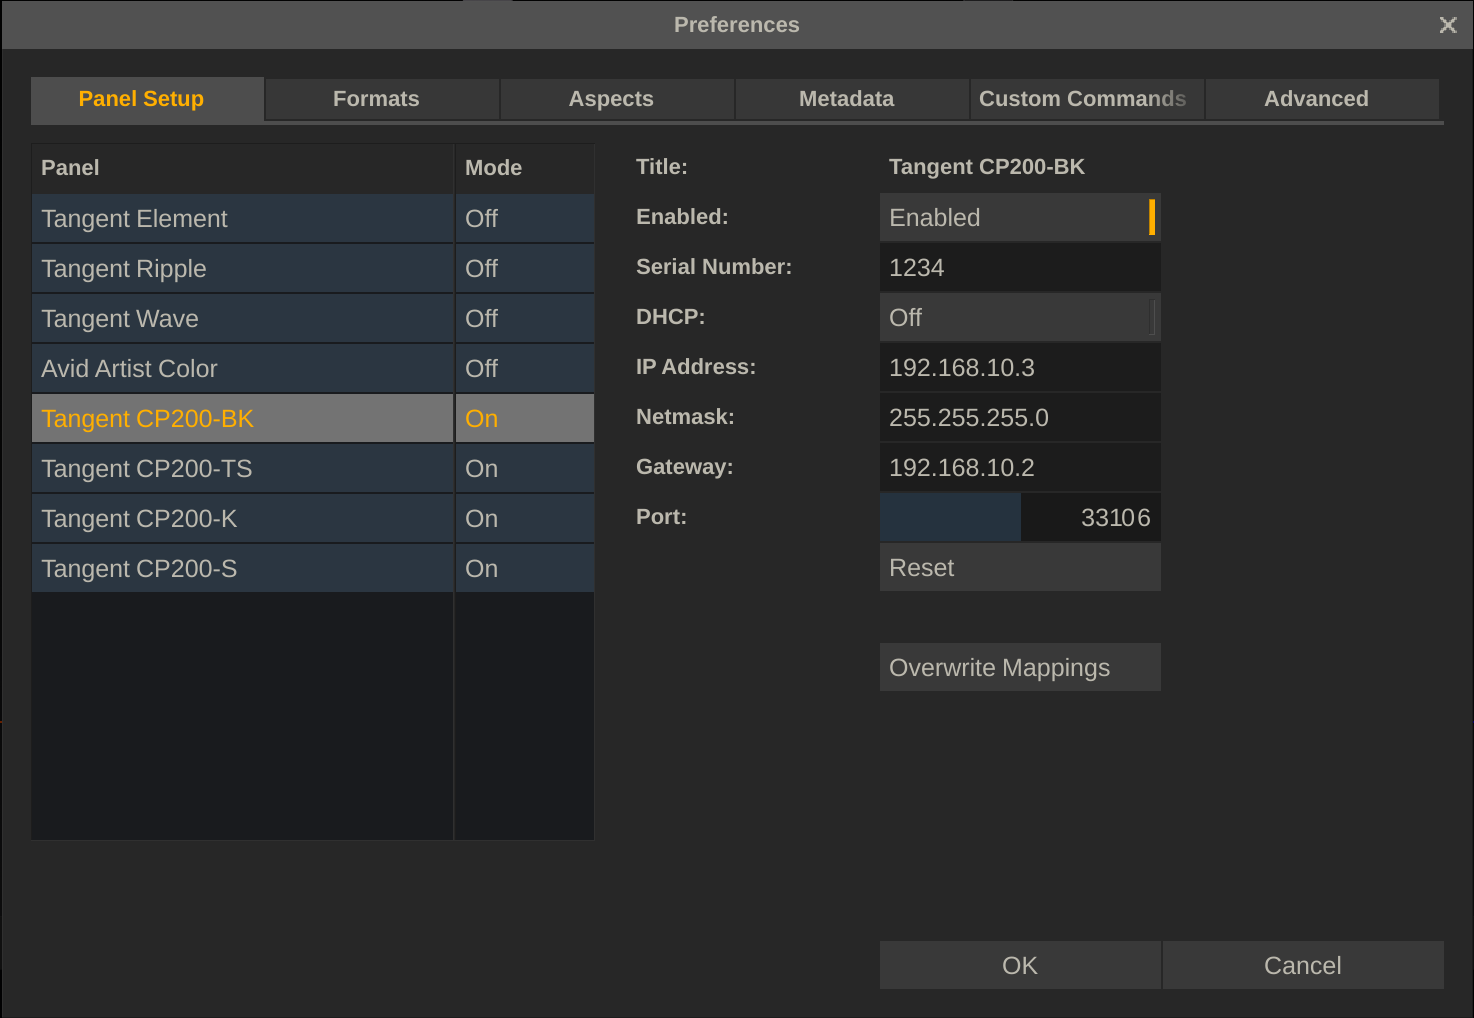Viewport: 1474px width, 1018px height.
Task: Click the Reset button
Action: [x=1020, y=567]
